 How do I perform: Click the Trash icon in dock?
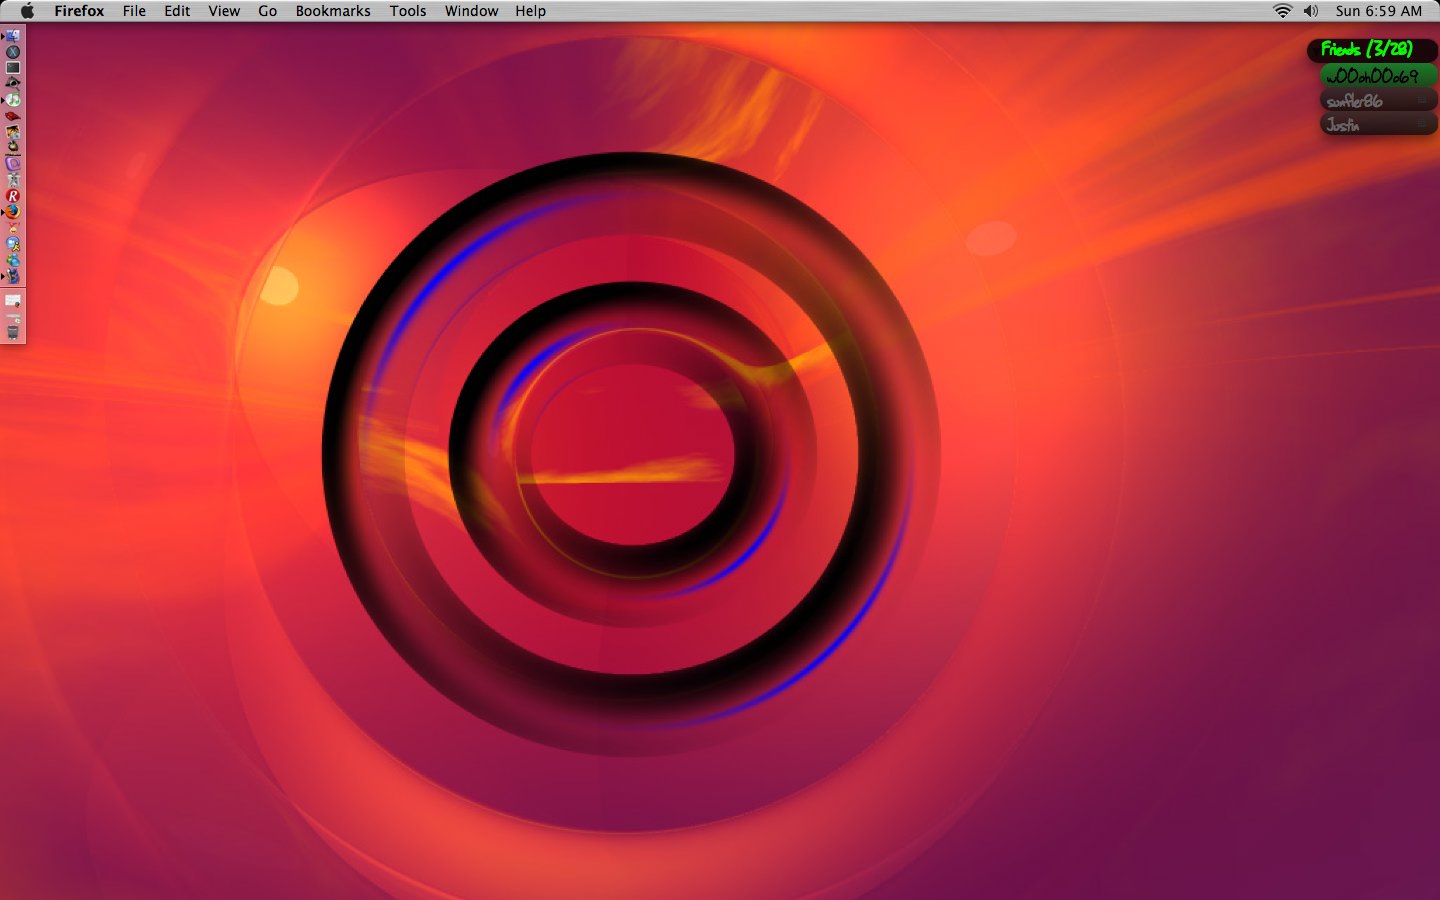pos(13,331)
